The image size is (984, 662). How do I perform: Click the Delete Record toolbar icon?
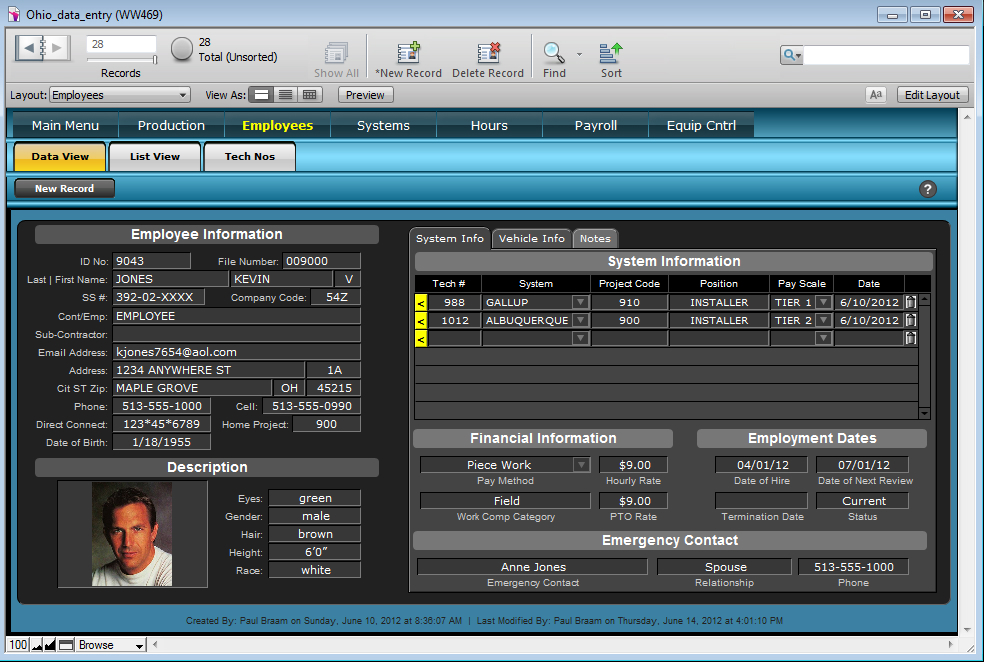488,54
